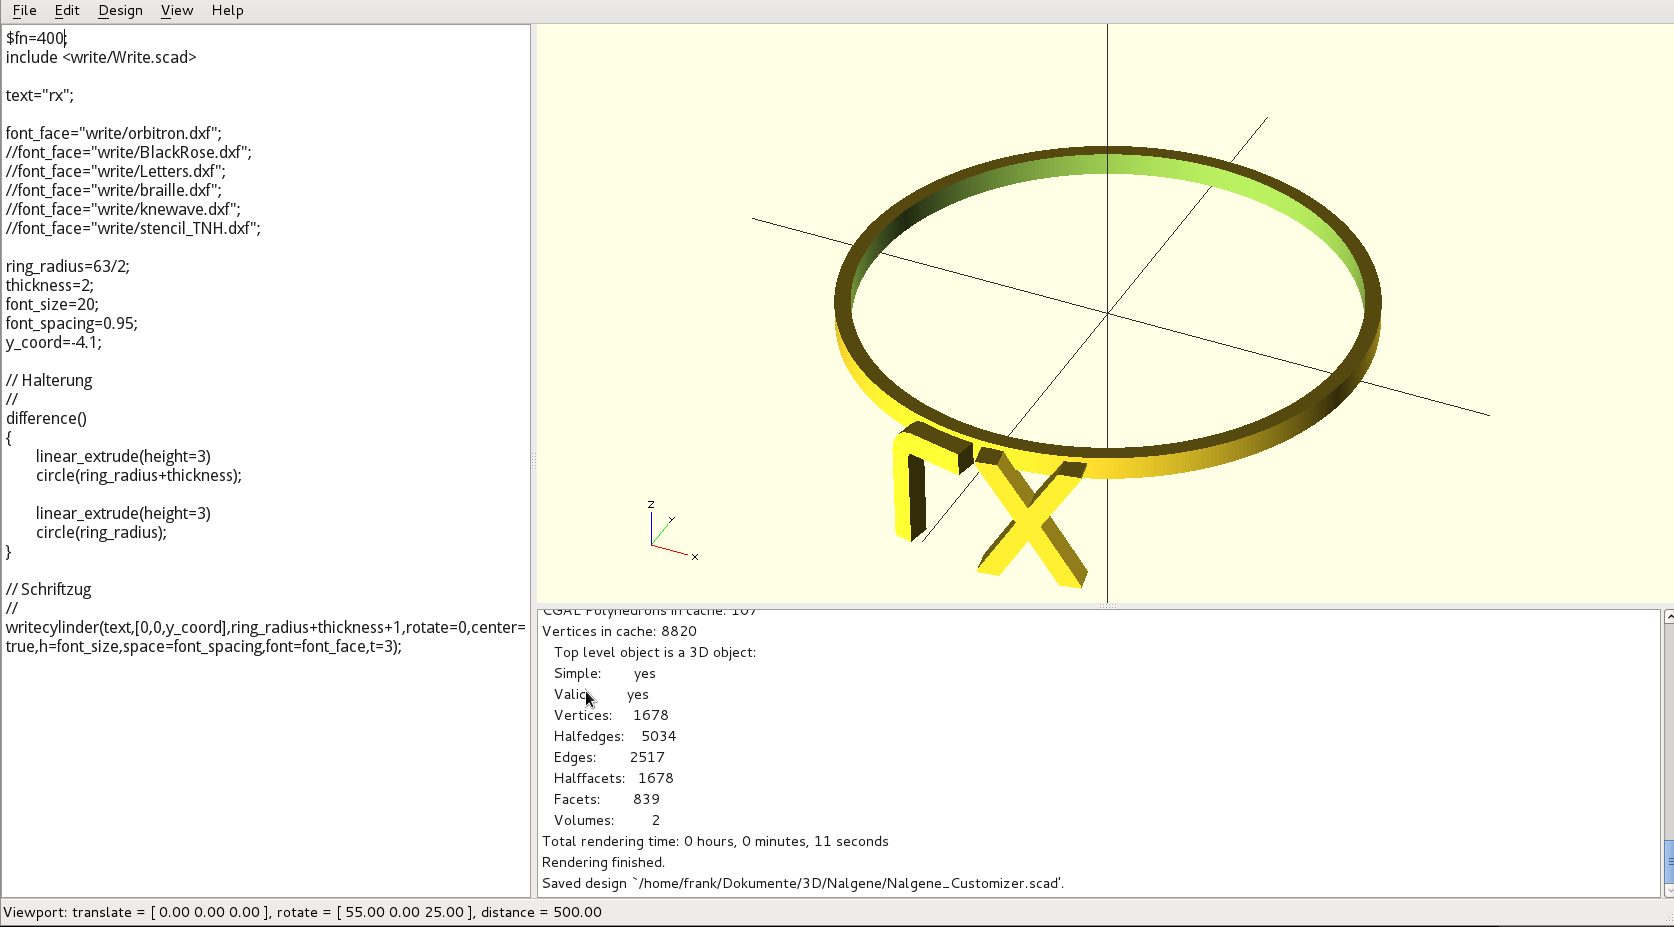Click the difference() line
The width and height of the screenshot is (1674, 927).
click(46, 418)
